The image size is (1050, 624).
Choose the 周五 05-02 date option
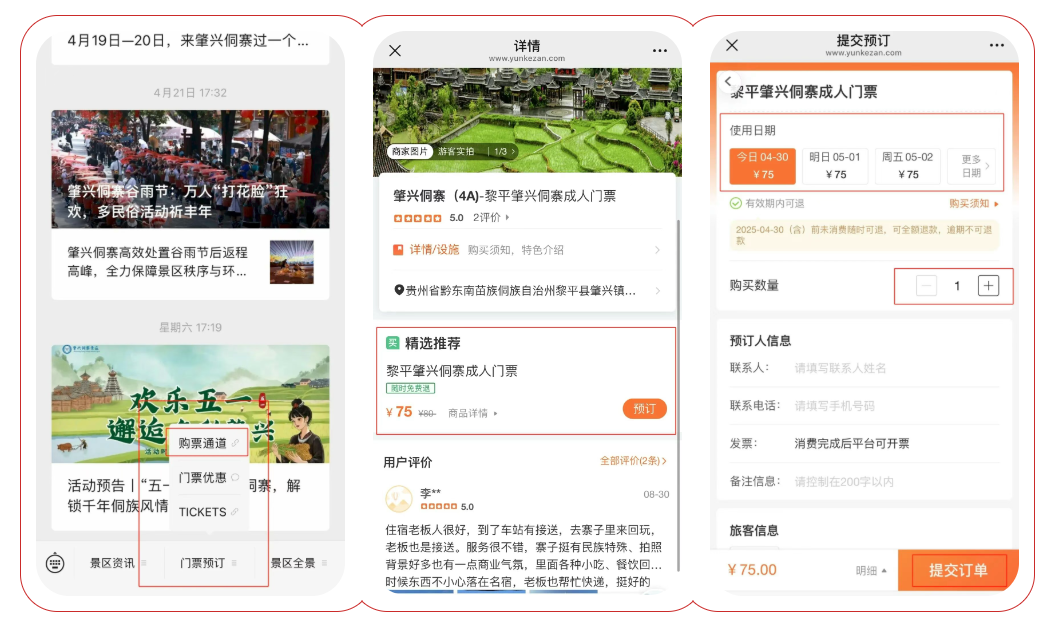coord(907,166)
